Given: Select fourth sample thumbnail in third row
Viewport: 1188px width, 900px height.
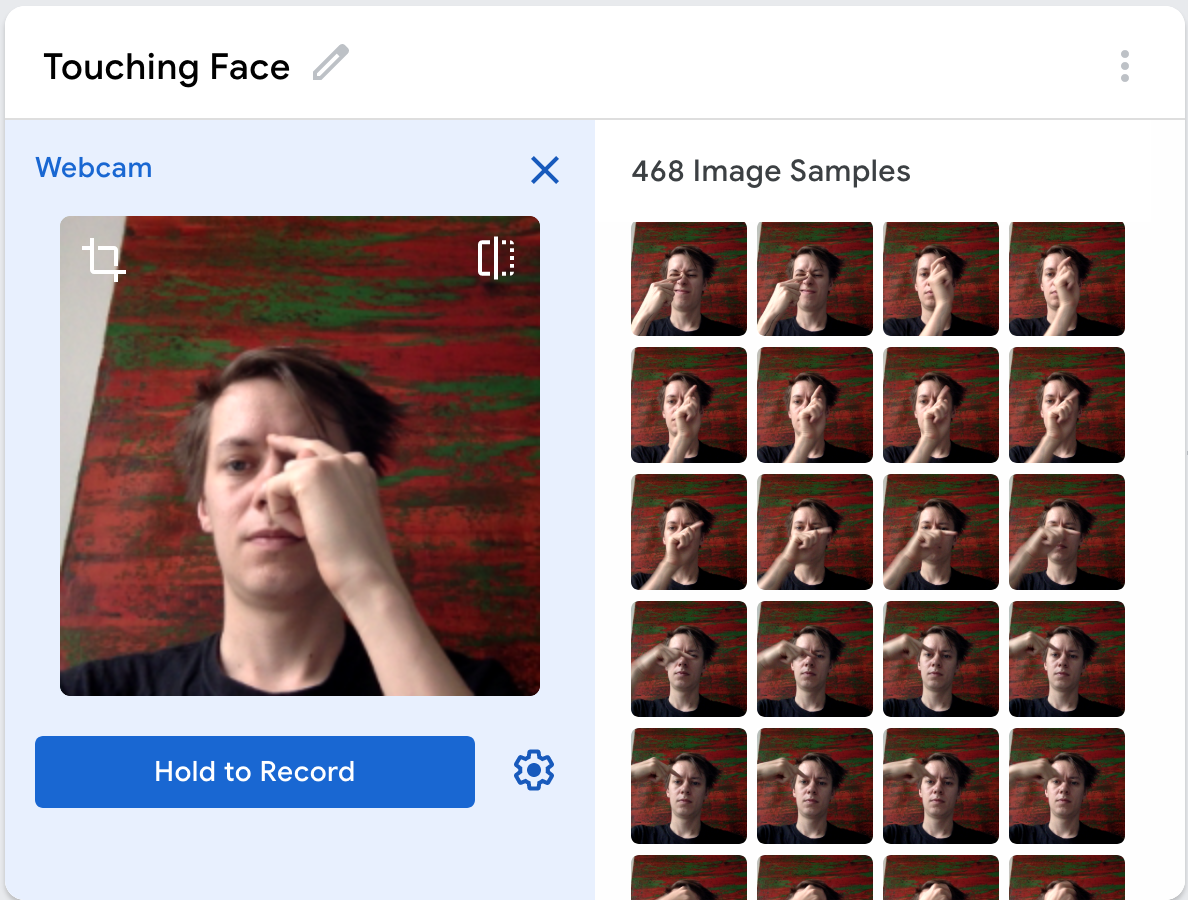Looking at the screenshot, I should click(x=1067, y=532).
